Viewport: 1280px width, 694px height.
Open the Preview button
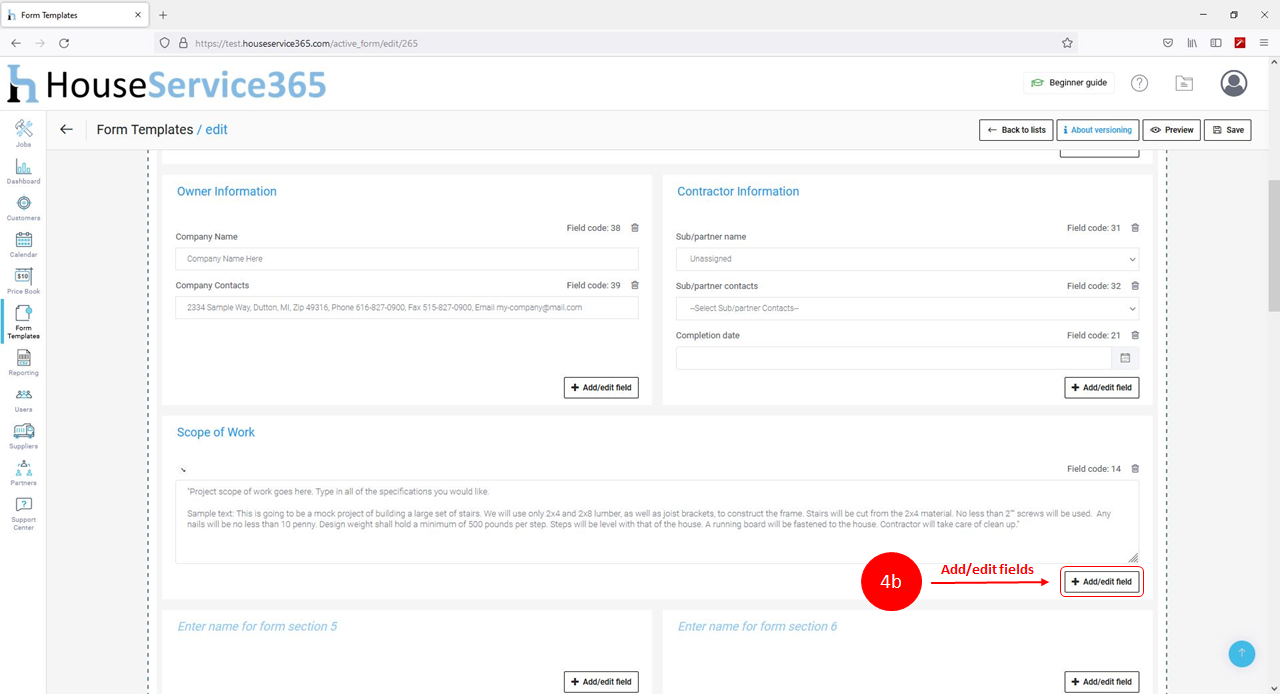coord(1171,130)
